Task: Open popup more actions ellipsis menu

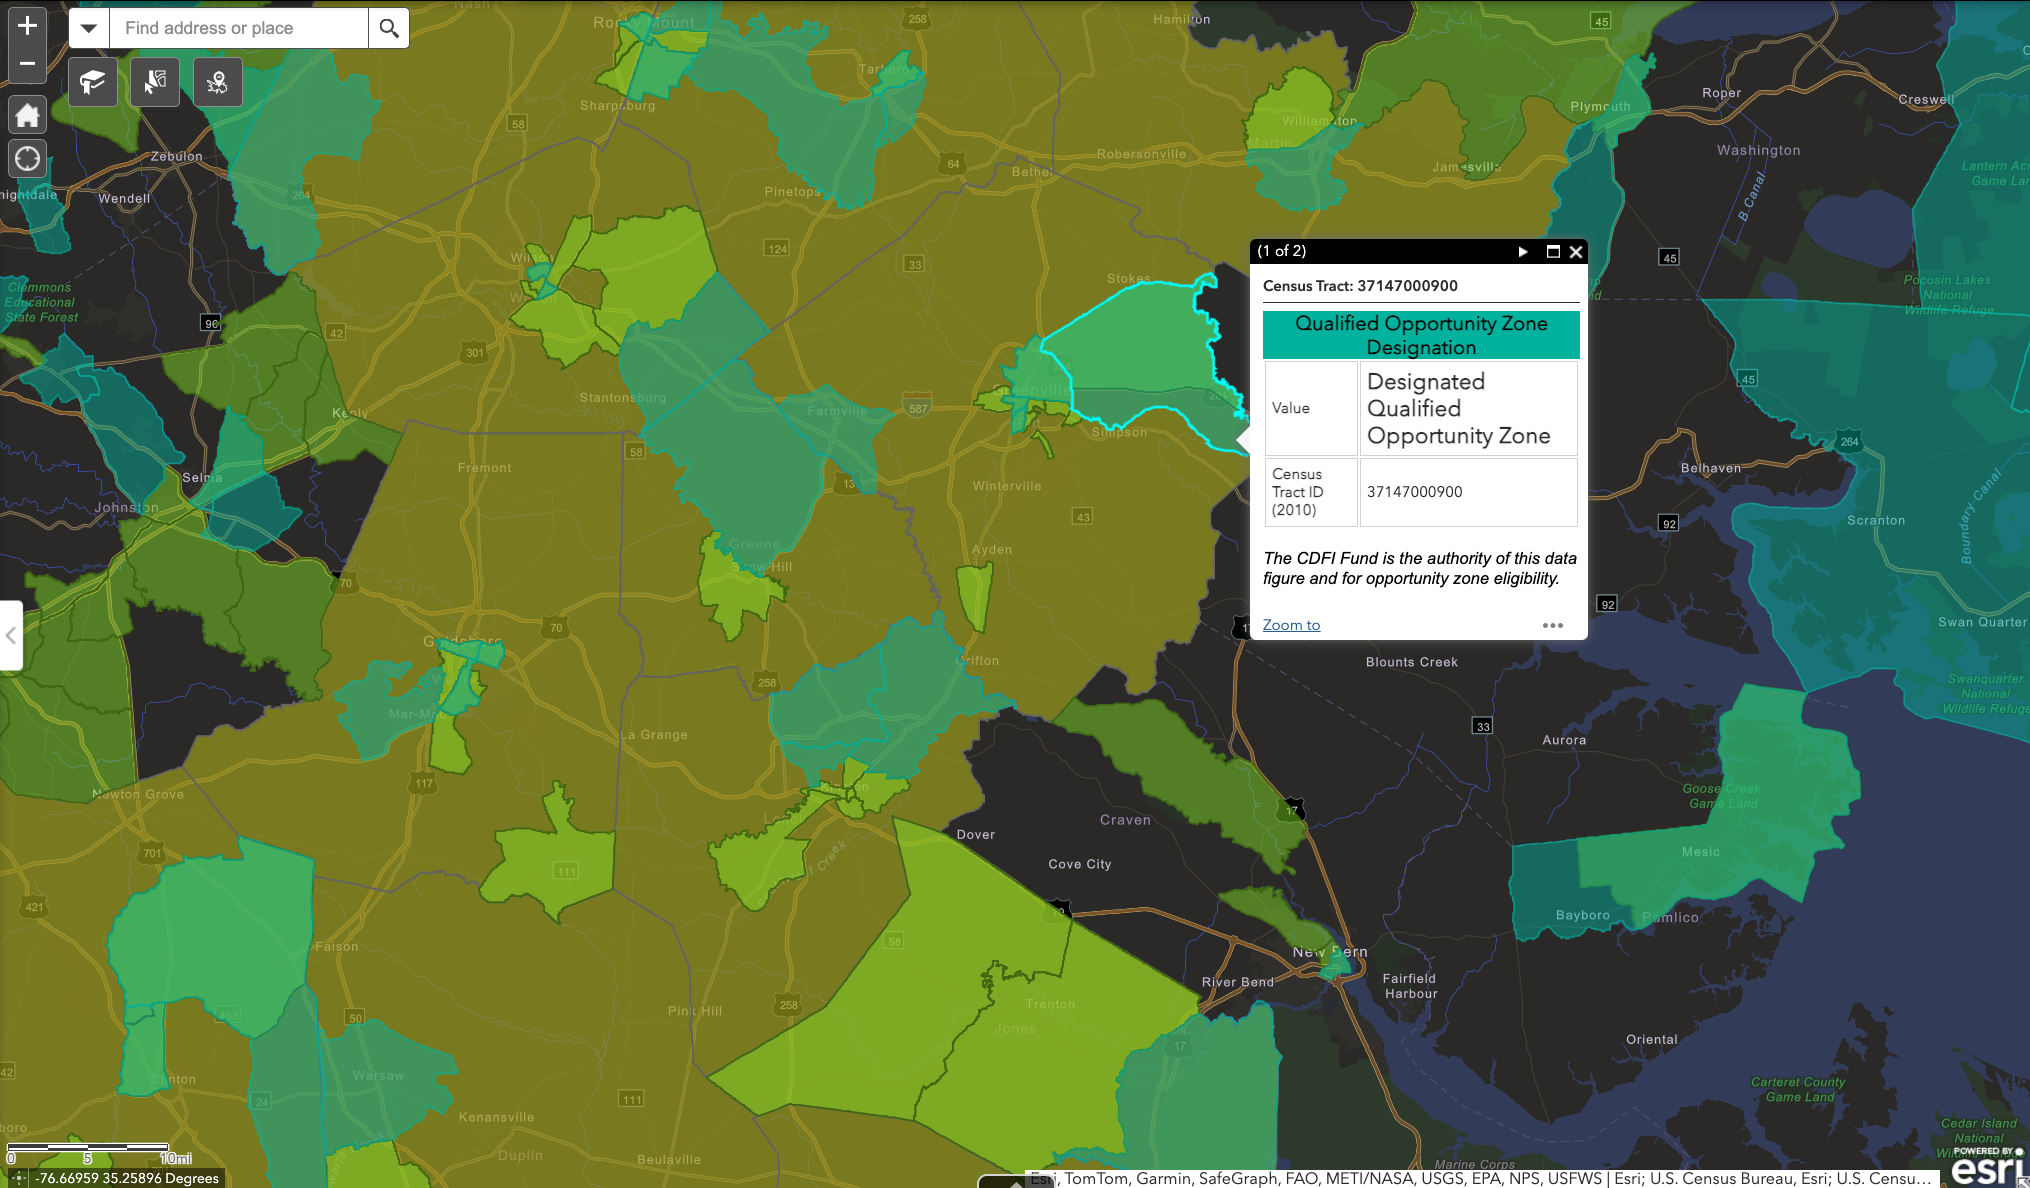Action: [1552, 625]
